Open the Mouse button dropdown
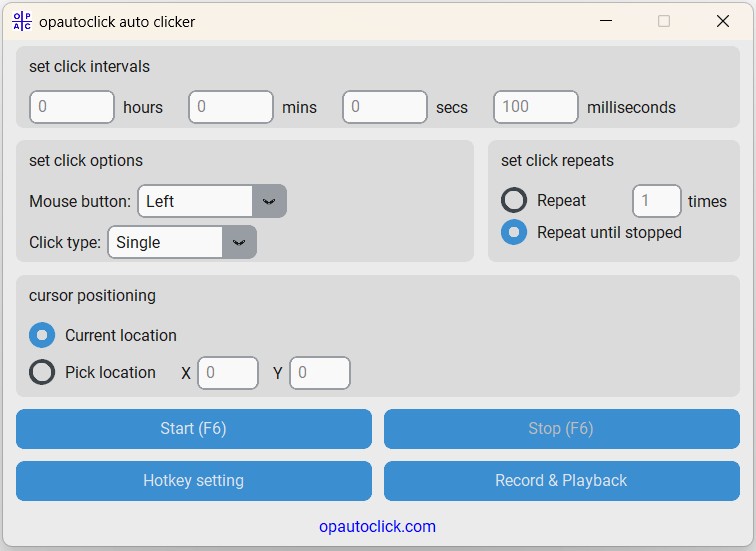The width and height of the screenshot is (756, 551). click(212, 201)
